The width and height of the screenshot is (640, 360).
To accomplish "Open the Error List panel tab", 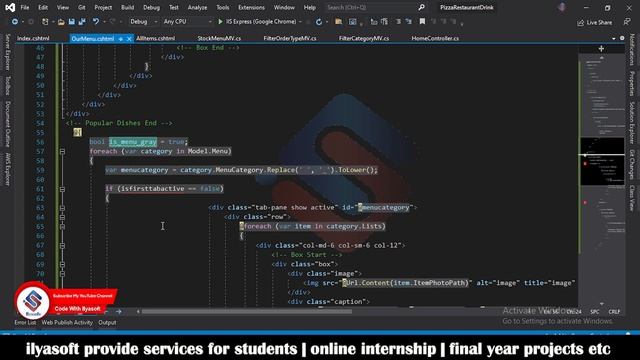I will pyautogui.click(x=25, y=322).
